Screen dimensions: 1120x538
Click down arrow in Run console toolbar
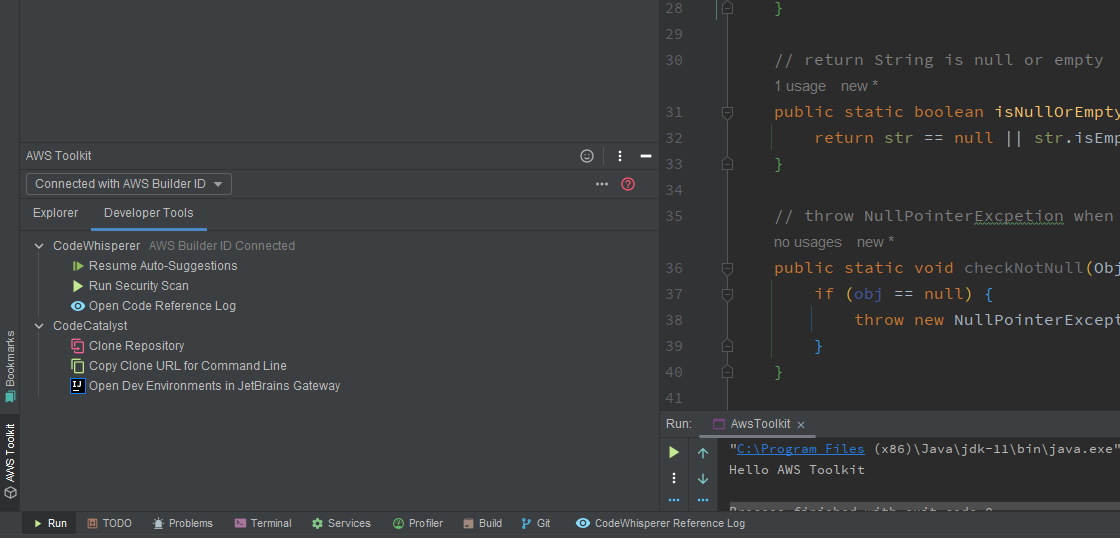(703, 479)
